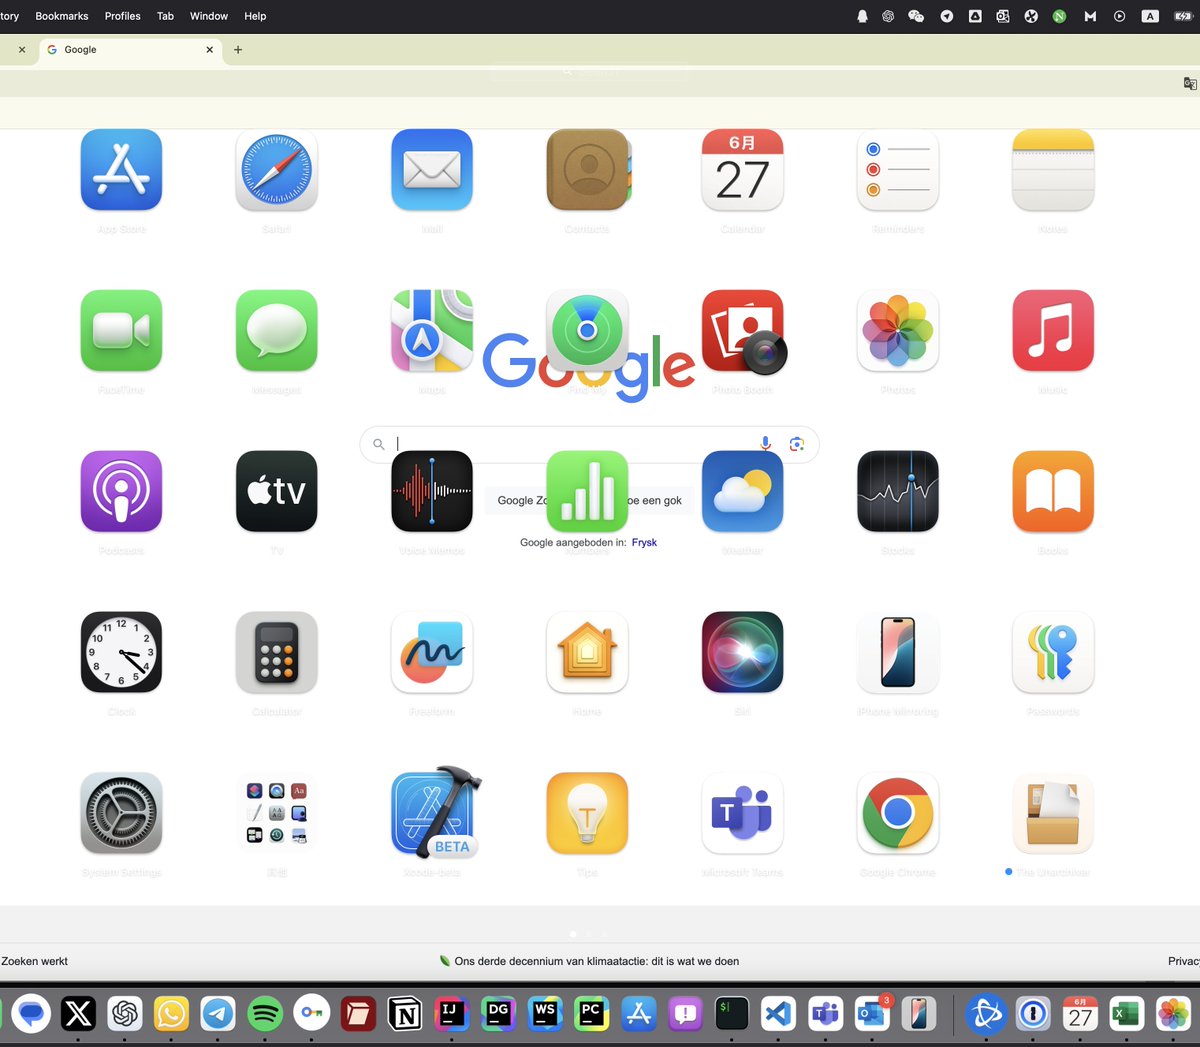This screenshot has height=1047, width=1200.
Task: Click the WeChat menu bar icon
Action: [x=916, y=16]
